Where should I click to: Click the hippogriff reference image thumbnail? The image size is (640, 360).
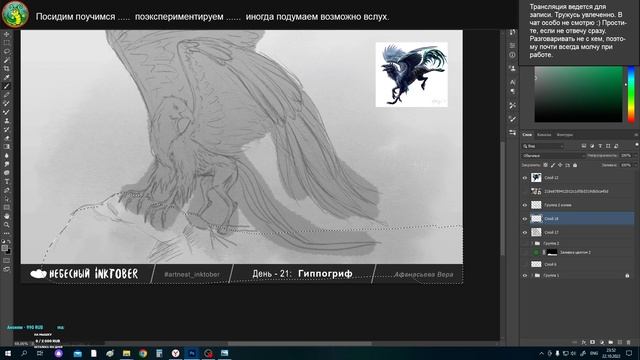[411, 75]
